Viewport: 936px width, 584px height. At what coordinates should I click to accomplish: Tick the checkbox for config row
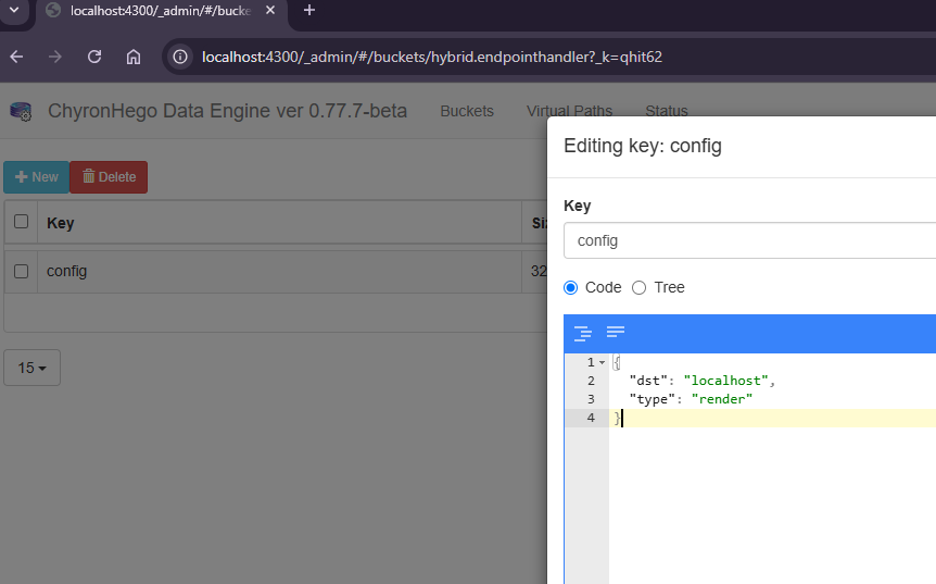21,271
